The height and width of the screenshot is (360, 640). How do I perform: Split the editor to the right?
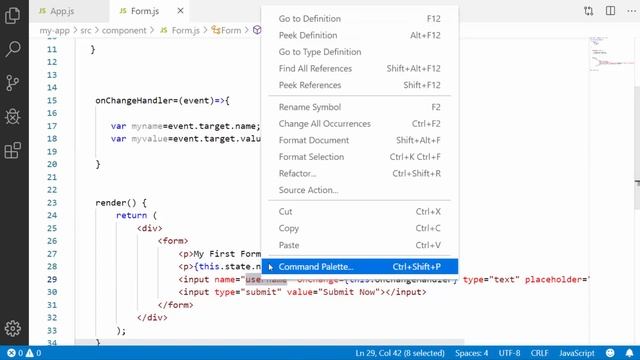[x=610, y=11]
